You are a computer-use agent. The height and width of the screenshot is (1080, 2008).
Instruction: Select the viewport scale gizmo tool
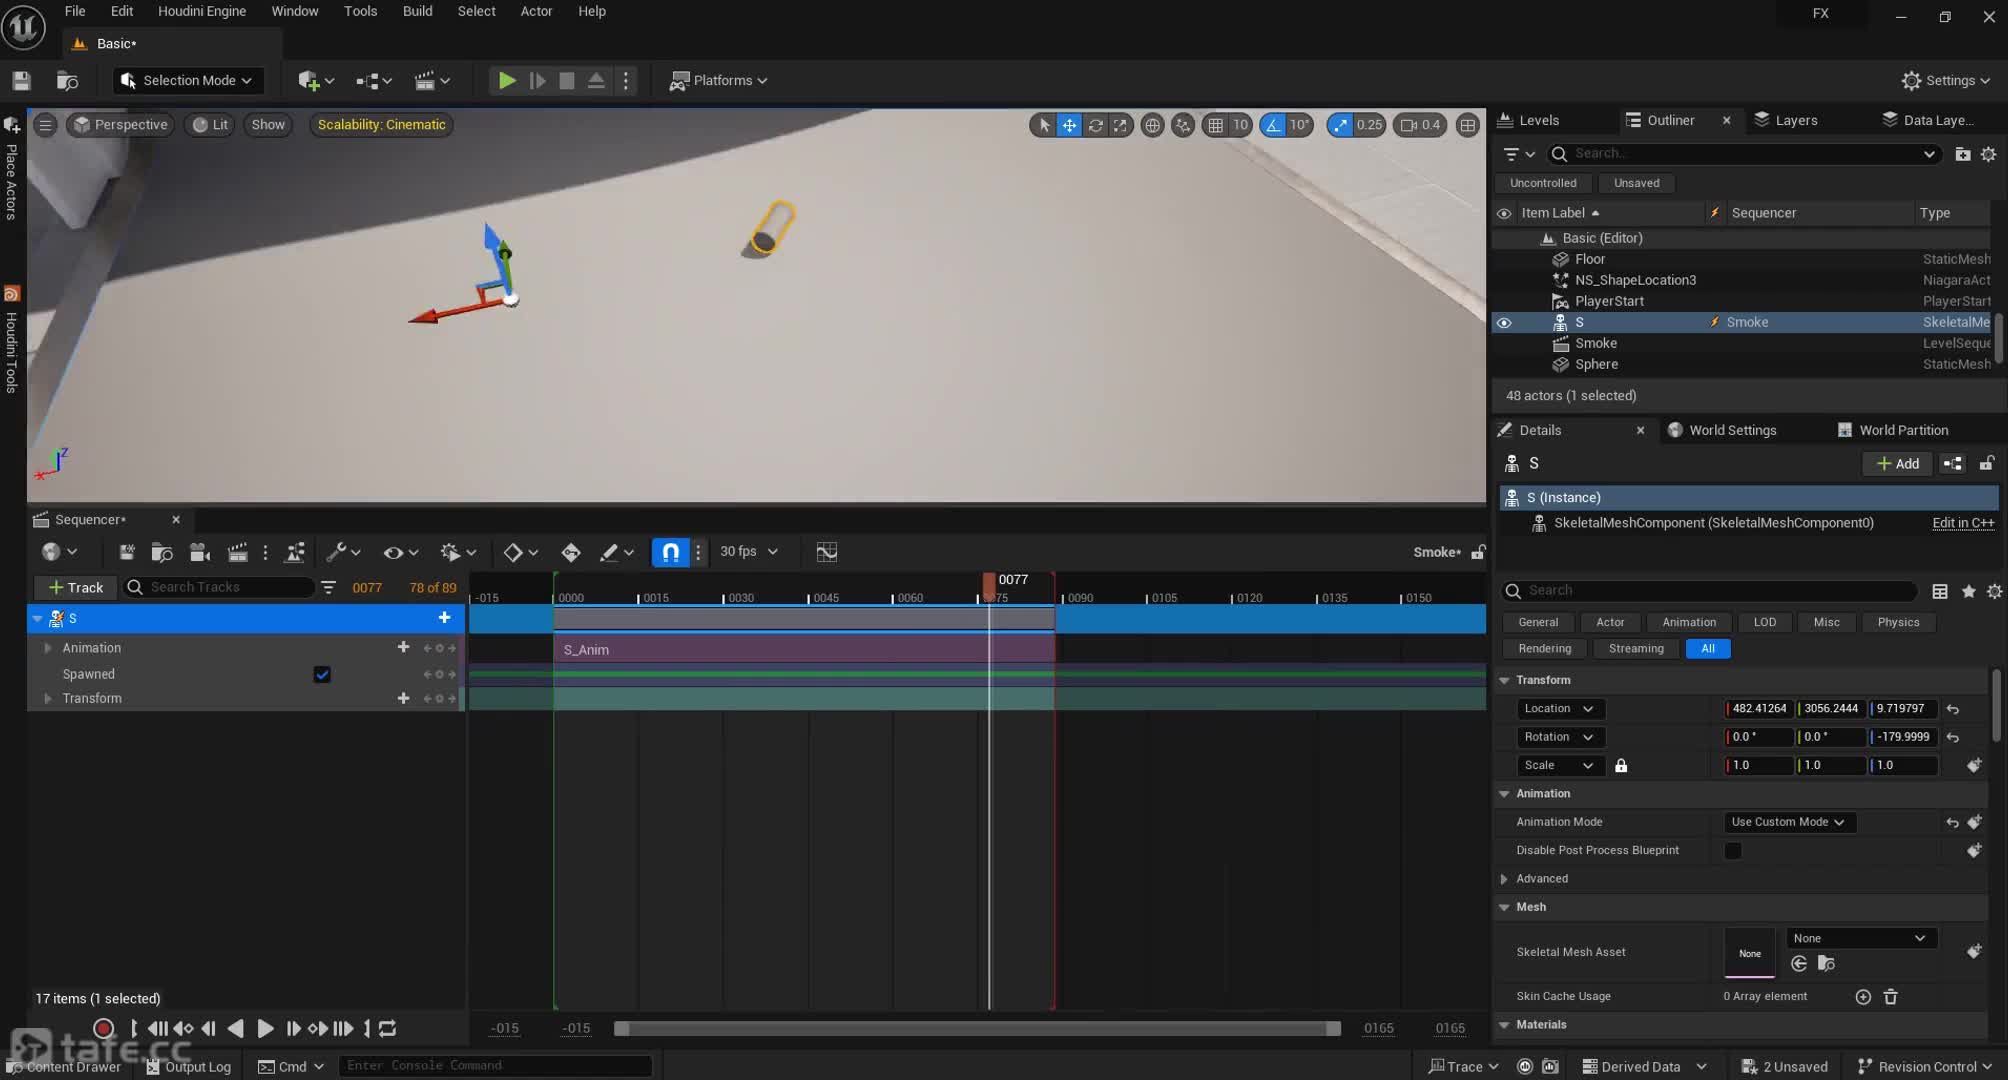(1120, 125)
